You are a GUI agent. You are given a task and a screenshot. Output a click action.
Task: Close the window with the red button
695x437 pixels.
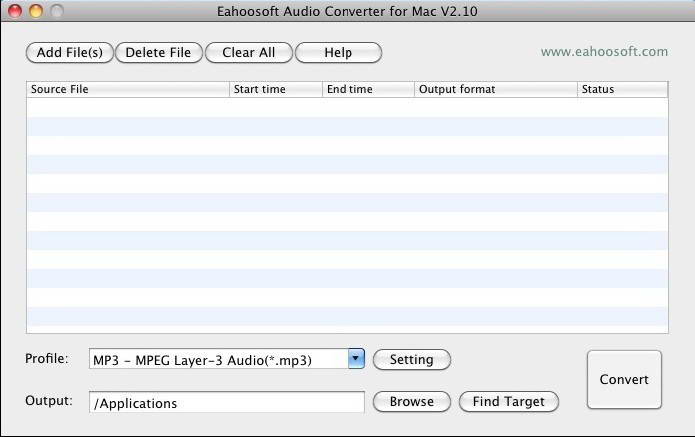click(15, 11)
